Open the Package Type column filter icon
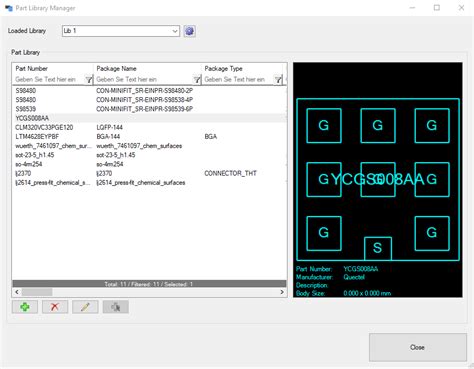474x369 pixels. 278,79
